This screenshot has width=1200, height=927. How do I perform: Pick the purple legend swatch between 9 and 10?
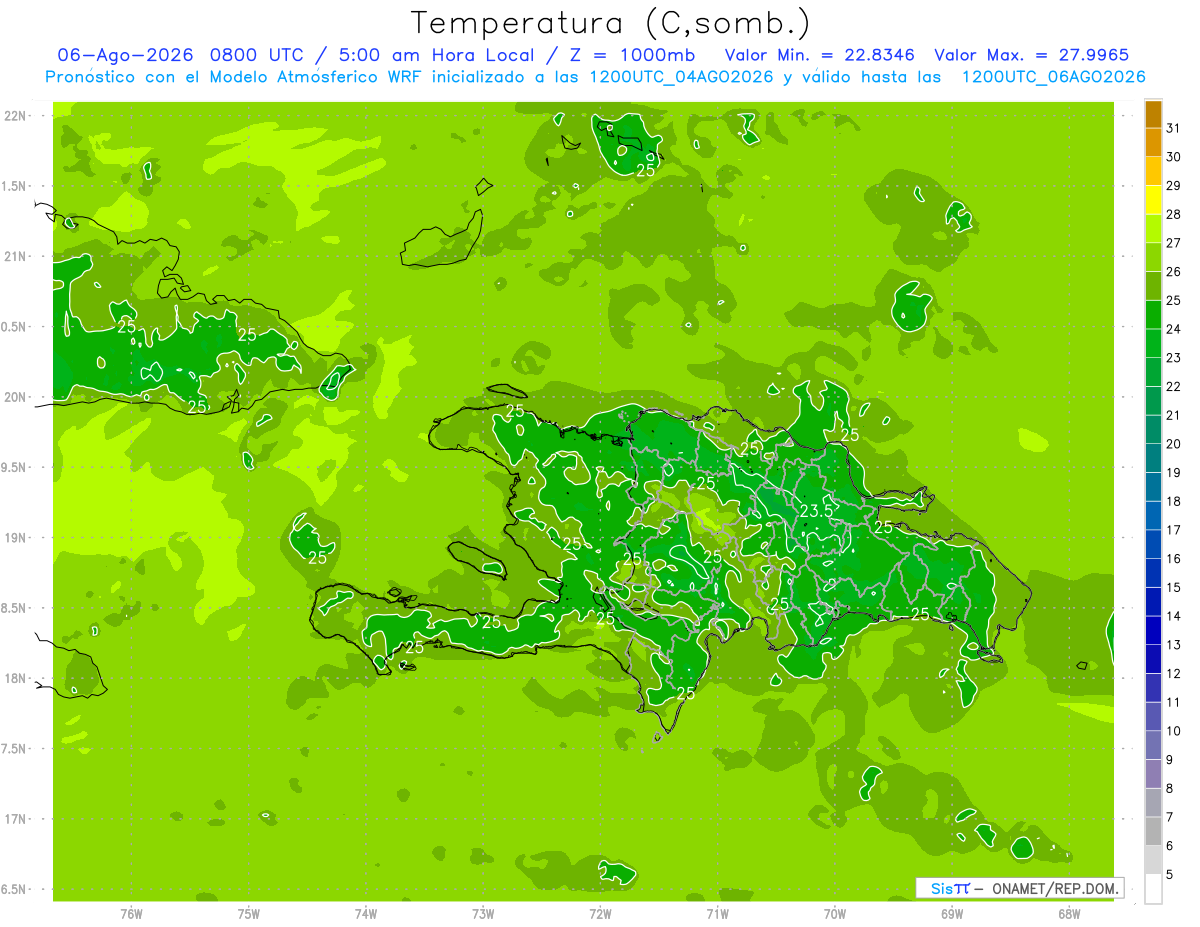pyautogui.click(x=1154, y=745)
